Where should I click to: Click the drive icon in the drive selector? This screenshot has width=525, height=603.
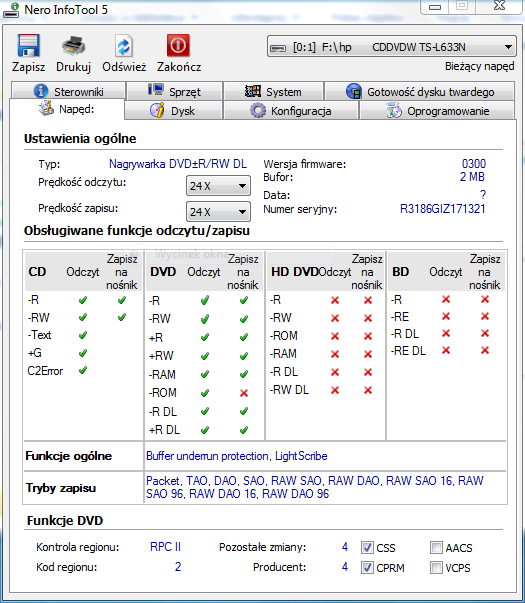pos(278,48)
